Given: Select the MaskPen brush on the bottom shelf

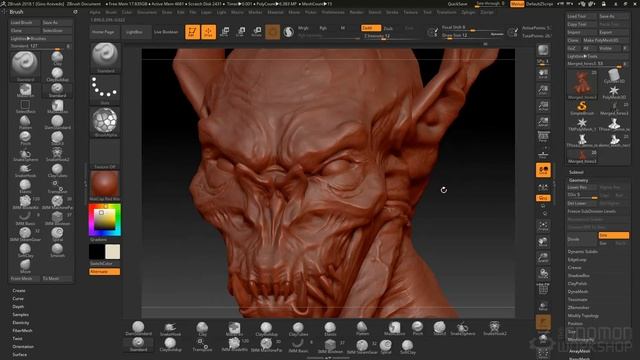Looking at the screenshot, I should 234,329.
